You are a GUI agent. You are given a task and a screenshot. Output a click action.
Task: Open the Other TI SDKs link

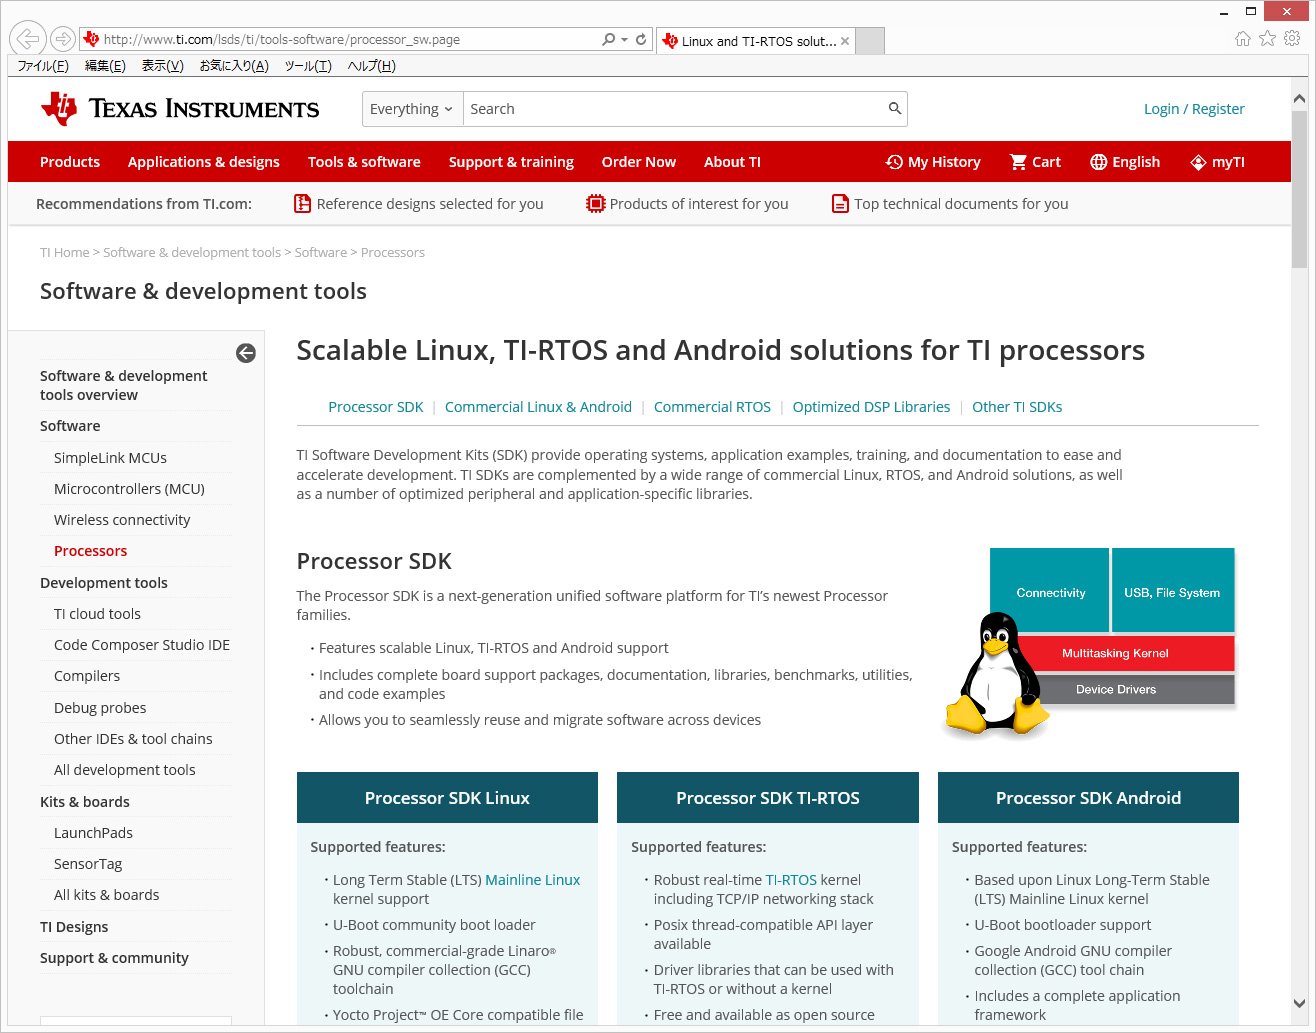coord(1017,407)
